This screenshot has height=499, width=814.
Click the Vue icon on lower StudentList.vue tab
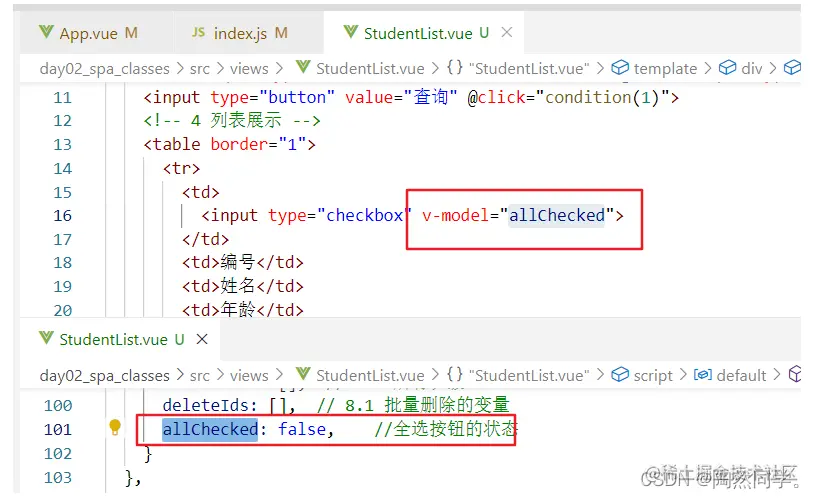coord(46,339)
